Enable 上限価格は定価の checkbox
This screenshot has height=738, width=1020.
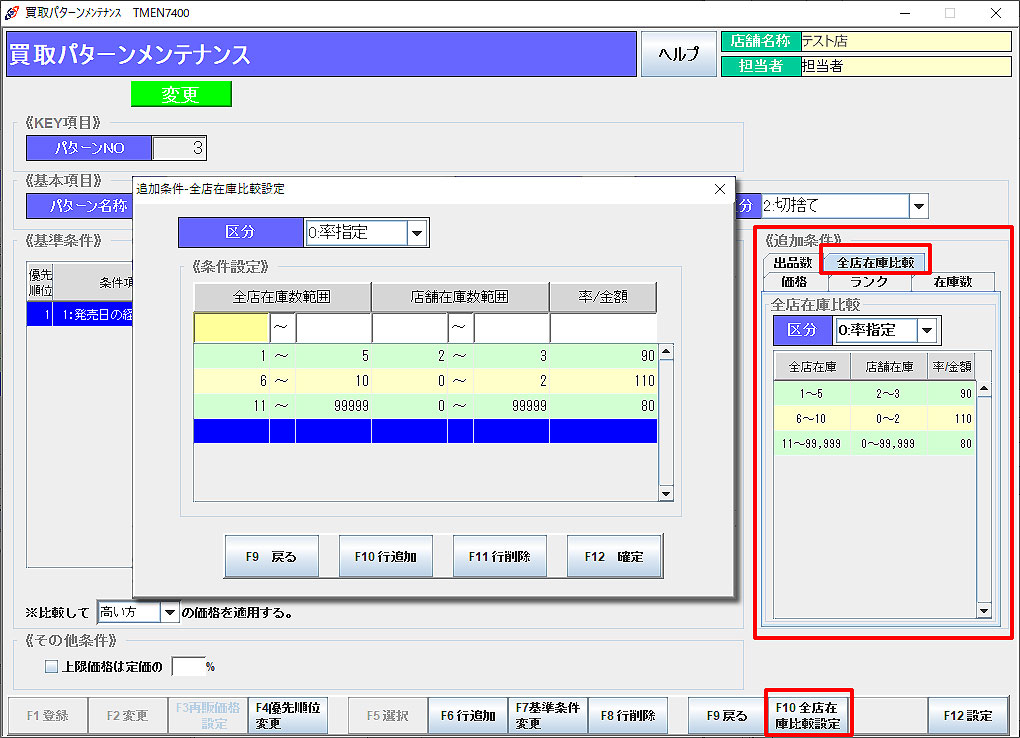(52, 666)
